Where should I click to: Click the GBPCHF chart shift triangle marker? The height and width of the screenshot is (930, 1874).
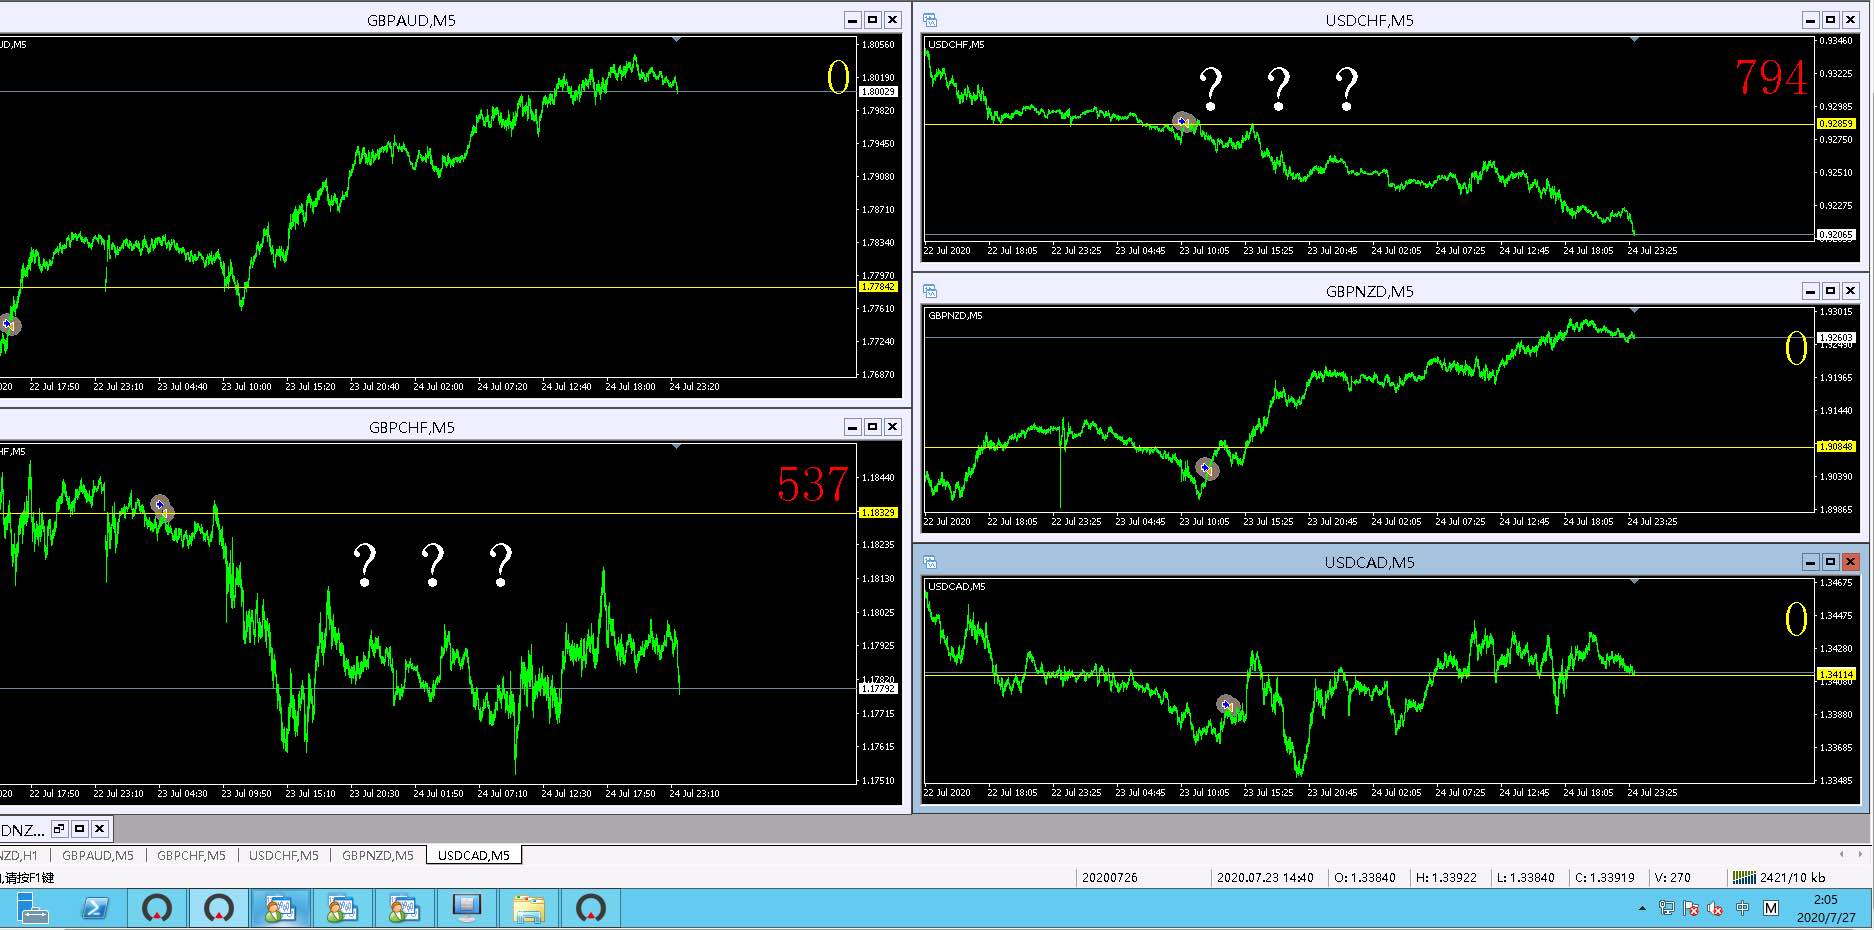pyautogui.click(x=677, y=447)
